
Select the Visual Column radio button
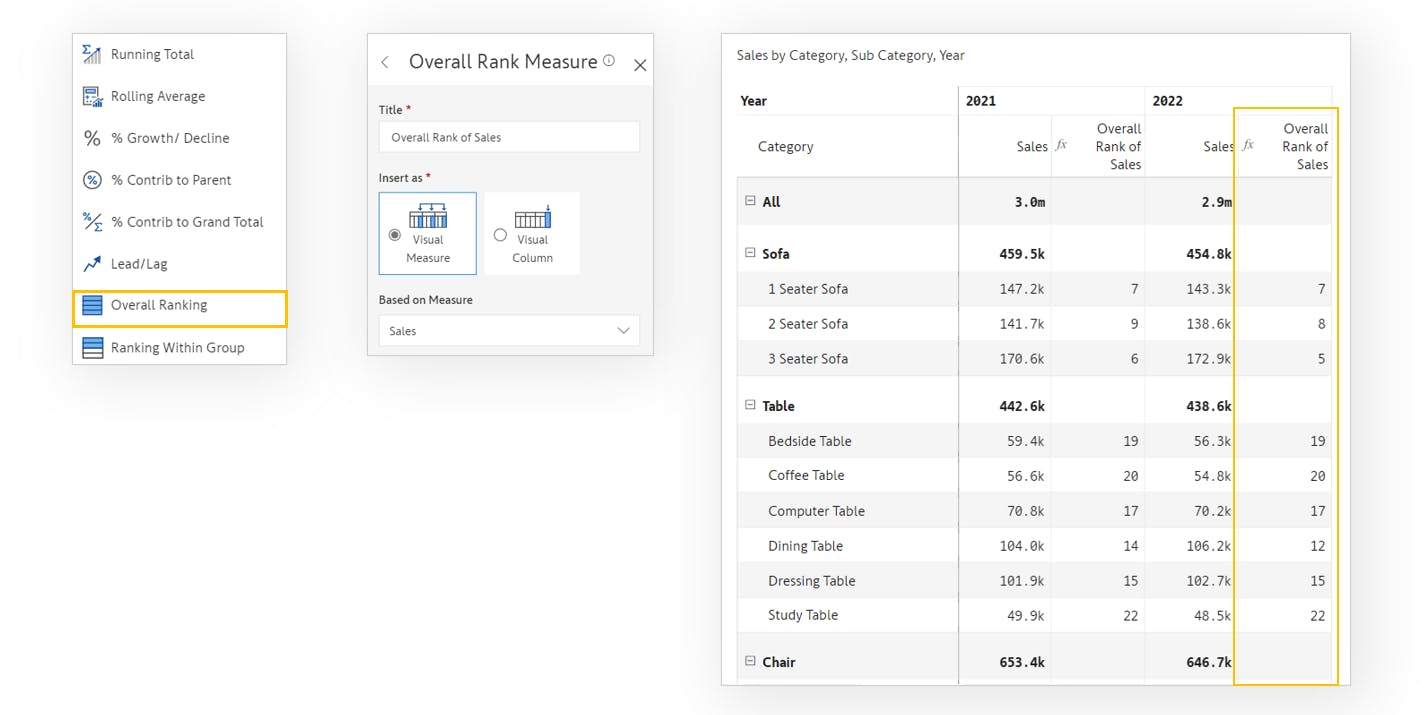[500, 235]
